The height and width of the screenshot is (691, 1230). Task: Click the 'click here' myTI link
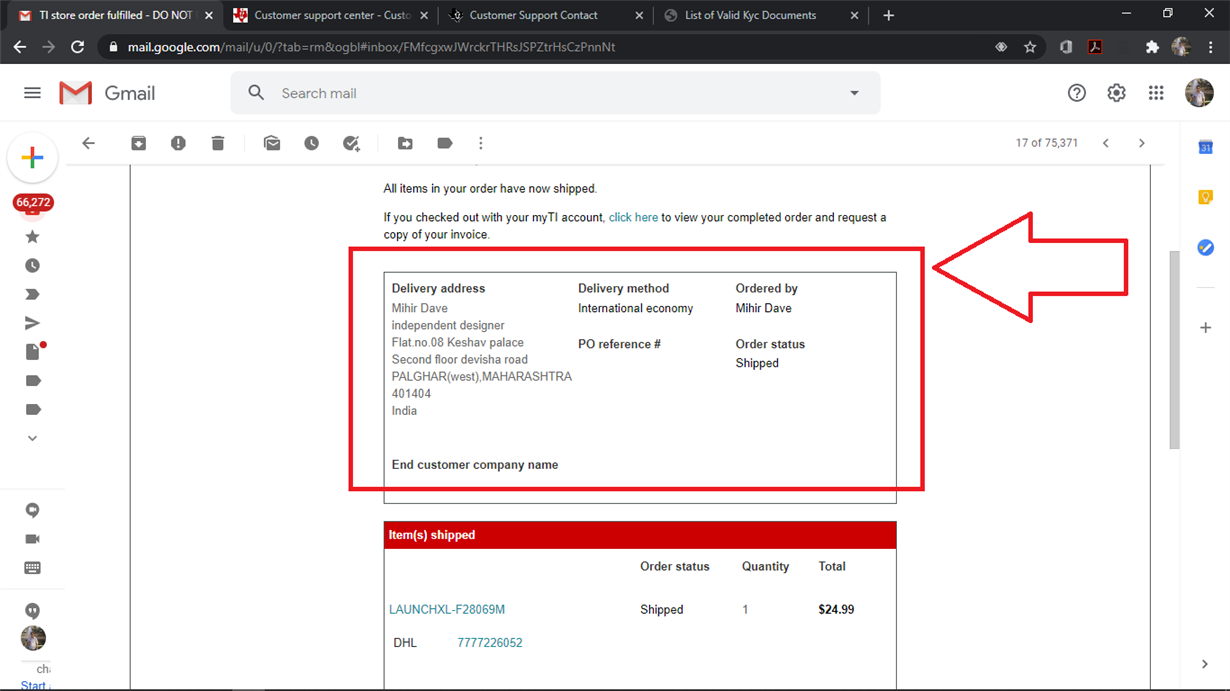point(633,217)
